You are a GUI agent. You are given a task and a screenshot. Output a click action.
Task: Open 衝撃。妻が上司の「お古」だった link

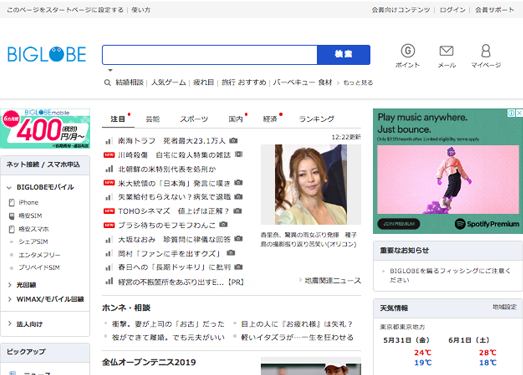pos(168,324)
